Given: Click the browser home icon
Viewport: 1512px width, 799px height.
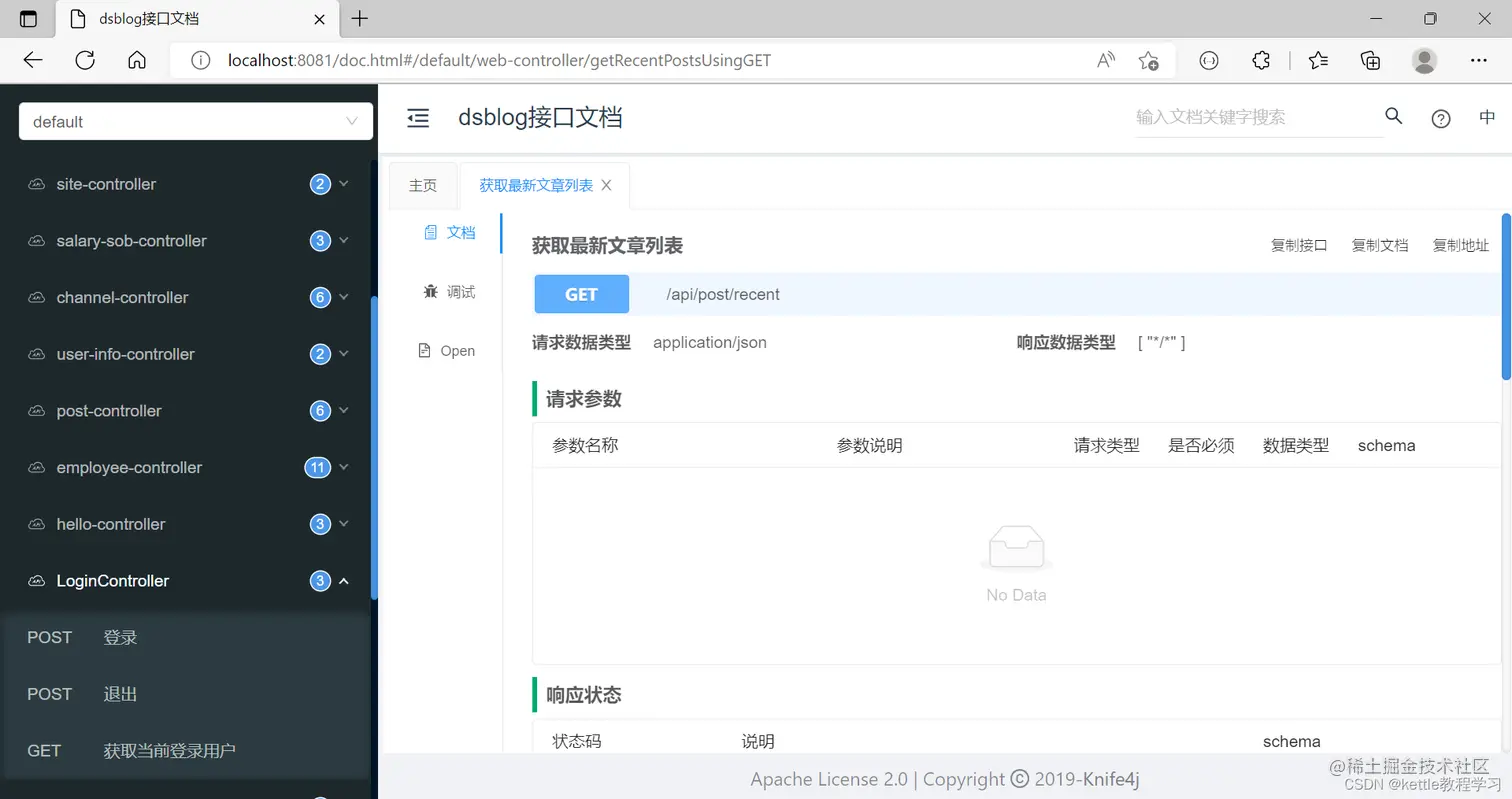Looking at the screenshot, I should tap(138, 60).
